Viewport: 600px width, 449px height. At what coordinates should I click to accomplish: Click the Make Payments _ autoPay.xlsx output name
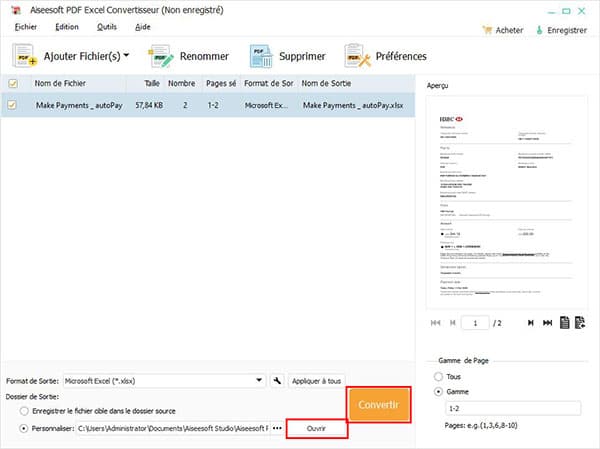(353, 105)
